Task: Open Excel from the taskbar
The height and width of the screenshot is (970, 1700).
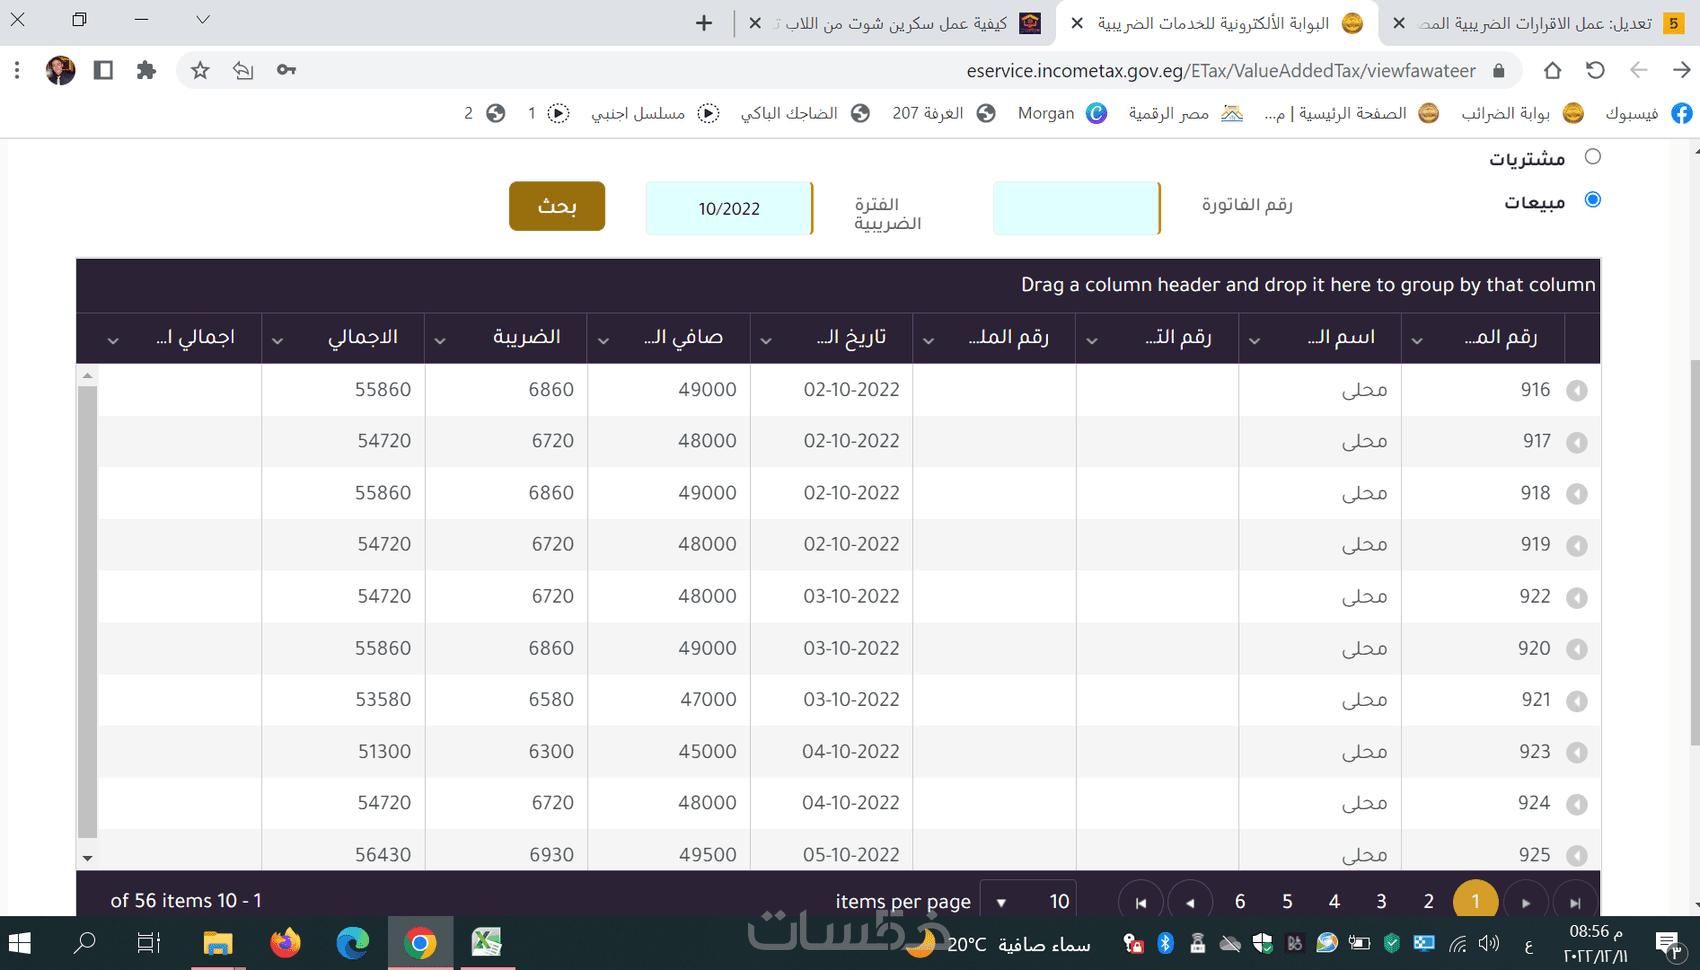Action: (x=487, y=943)
